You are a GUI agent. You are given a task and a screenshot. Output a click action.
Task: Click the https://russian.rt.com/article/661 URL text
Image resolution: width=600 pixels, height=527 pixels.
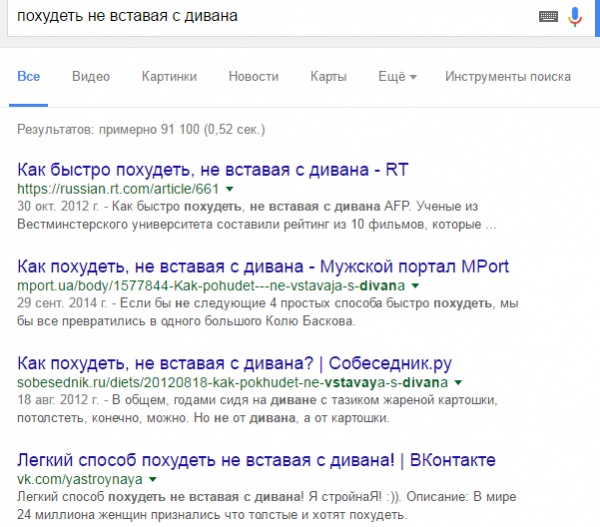118,189
